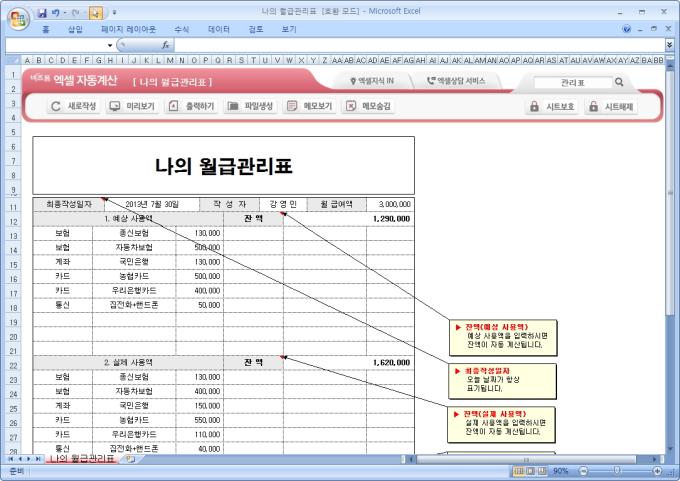Viewport: 680px width, 481px height.
Task: Select the 508,000 cell
Action: pos(199,247)
